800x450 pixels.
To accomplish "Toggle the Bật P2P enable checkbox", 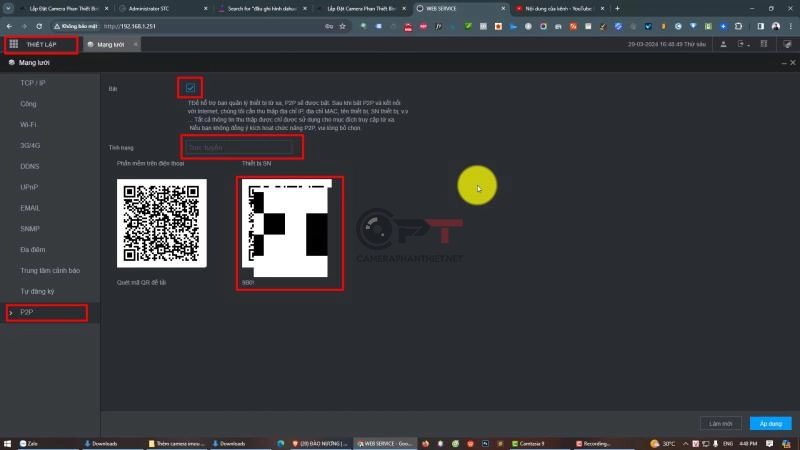I will click(x=190, y=88).
